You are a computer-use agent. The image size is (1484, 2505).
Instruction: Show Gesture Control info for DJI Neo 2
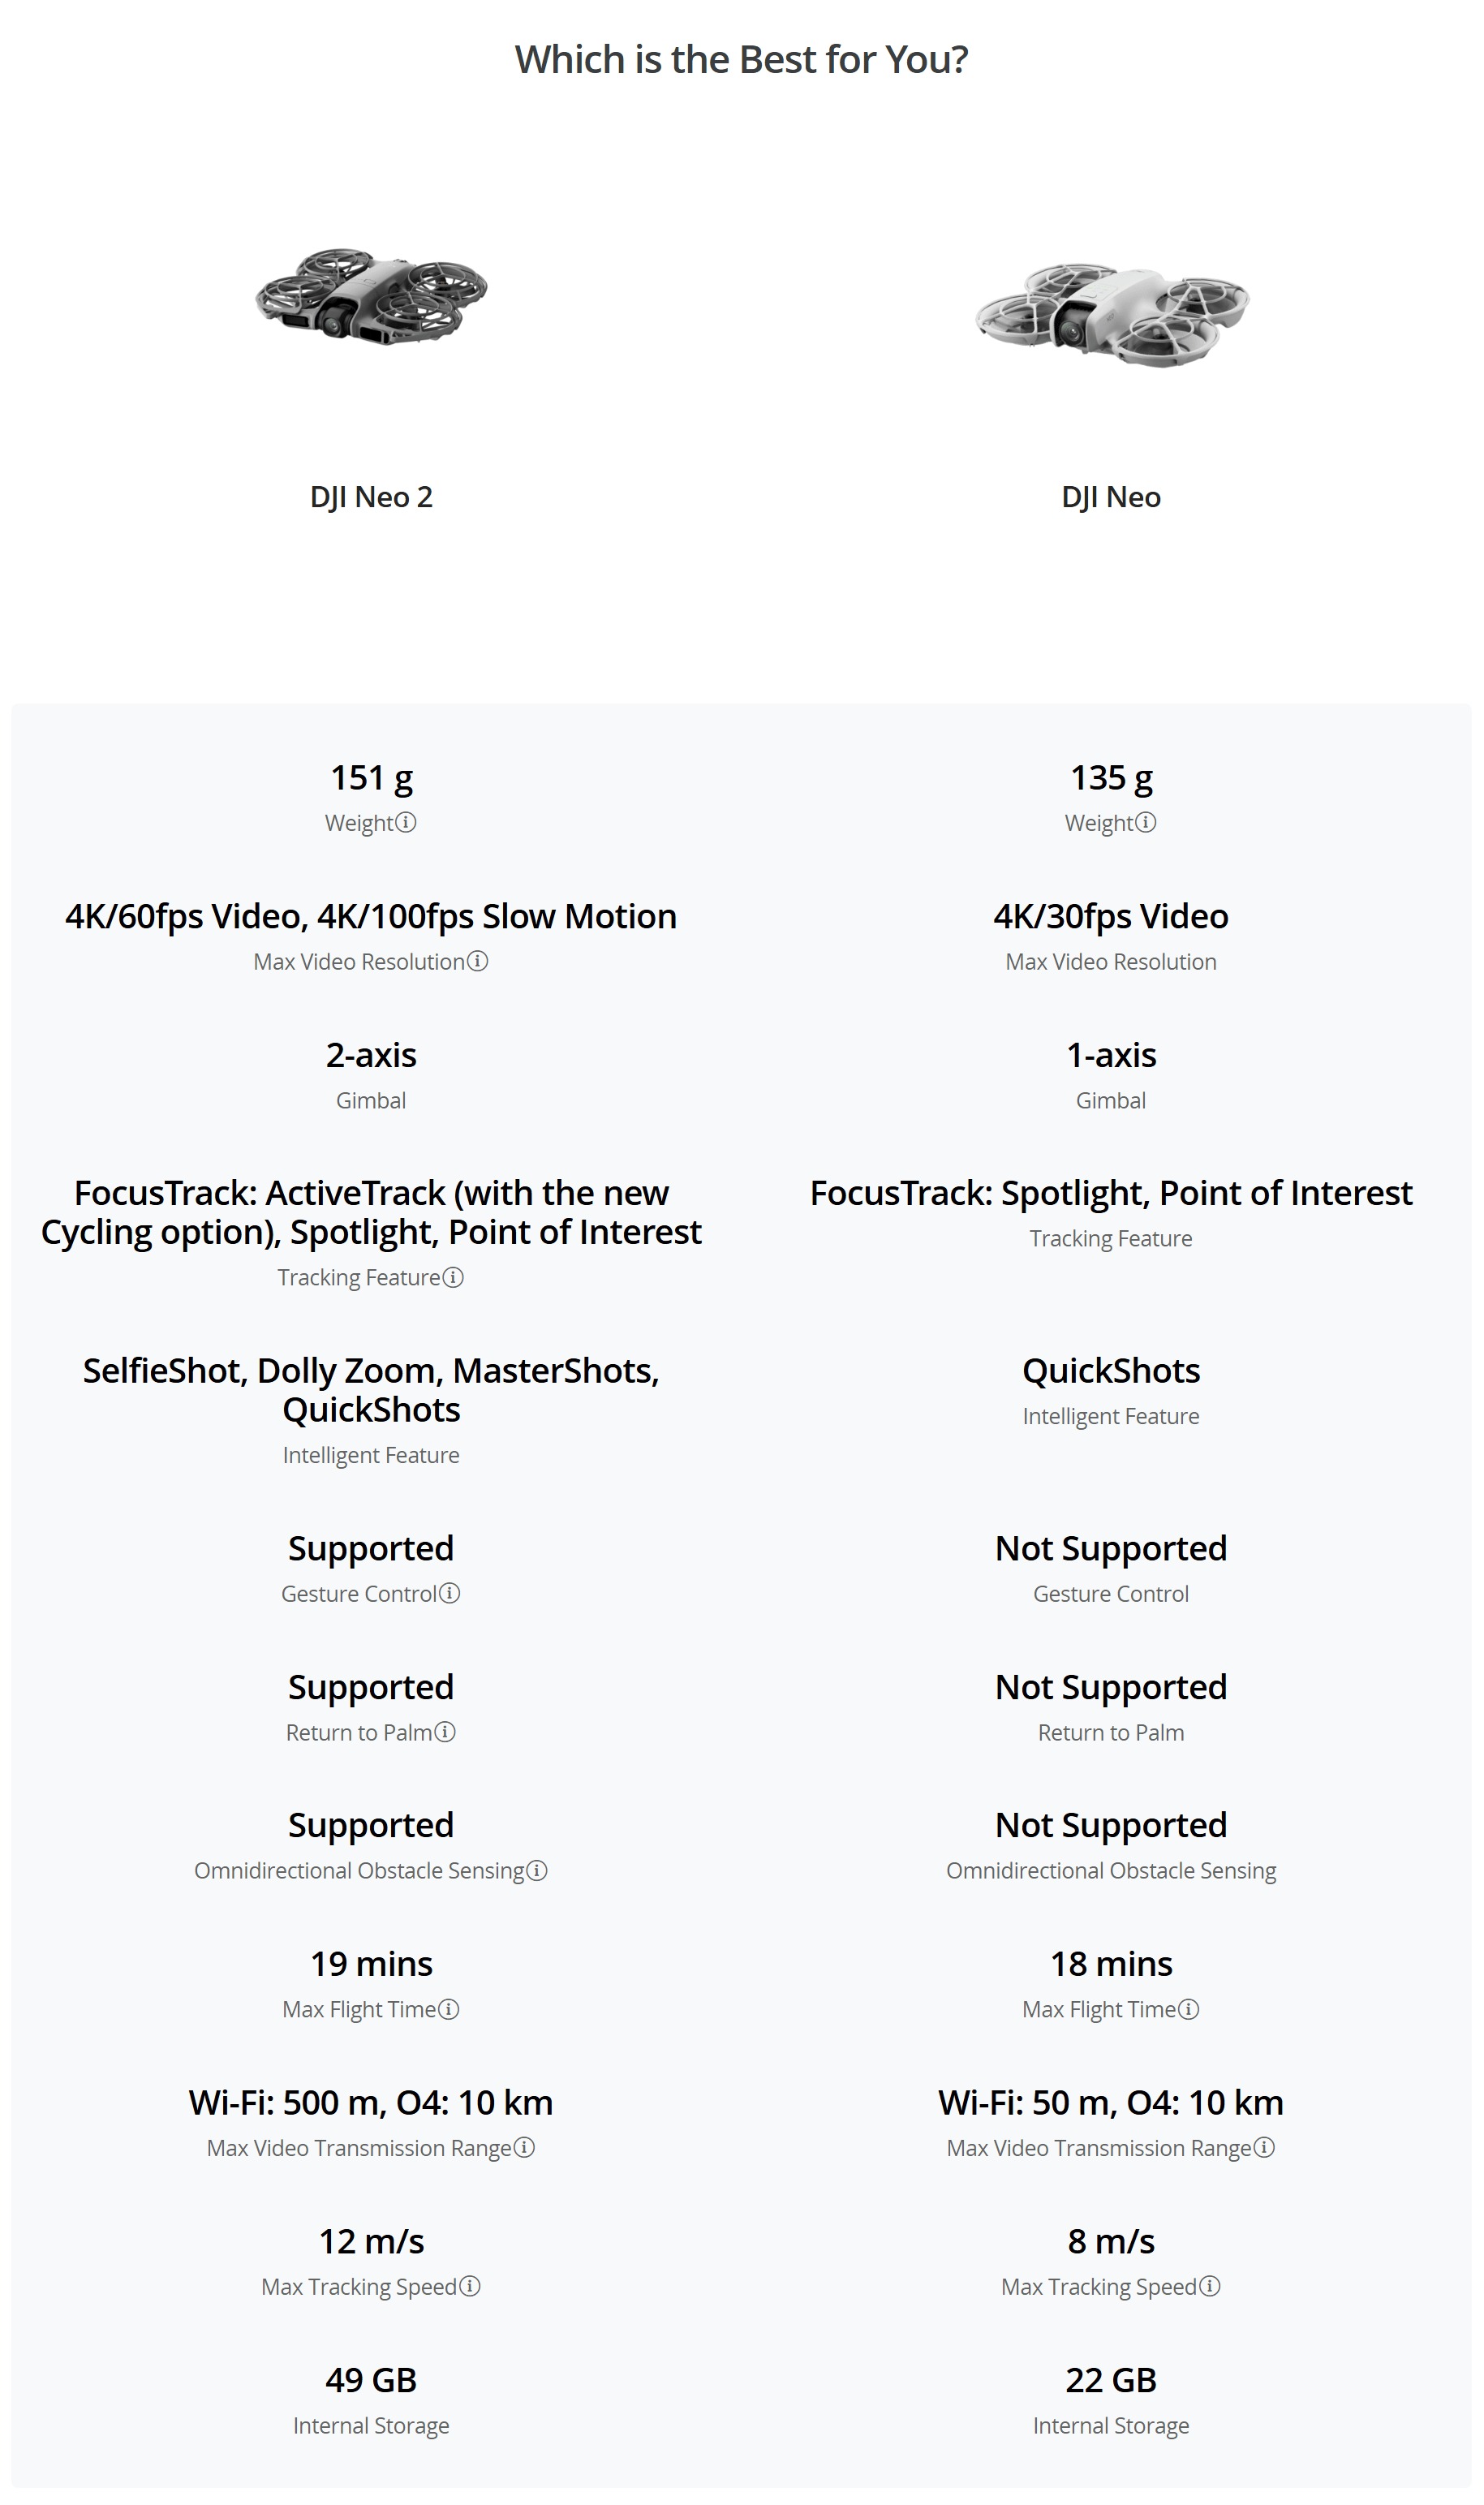450,1593
